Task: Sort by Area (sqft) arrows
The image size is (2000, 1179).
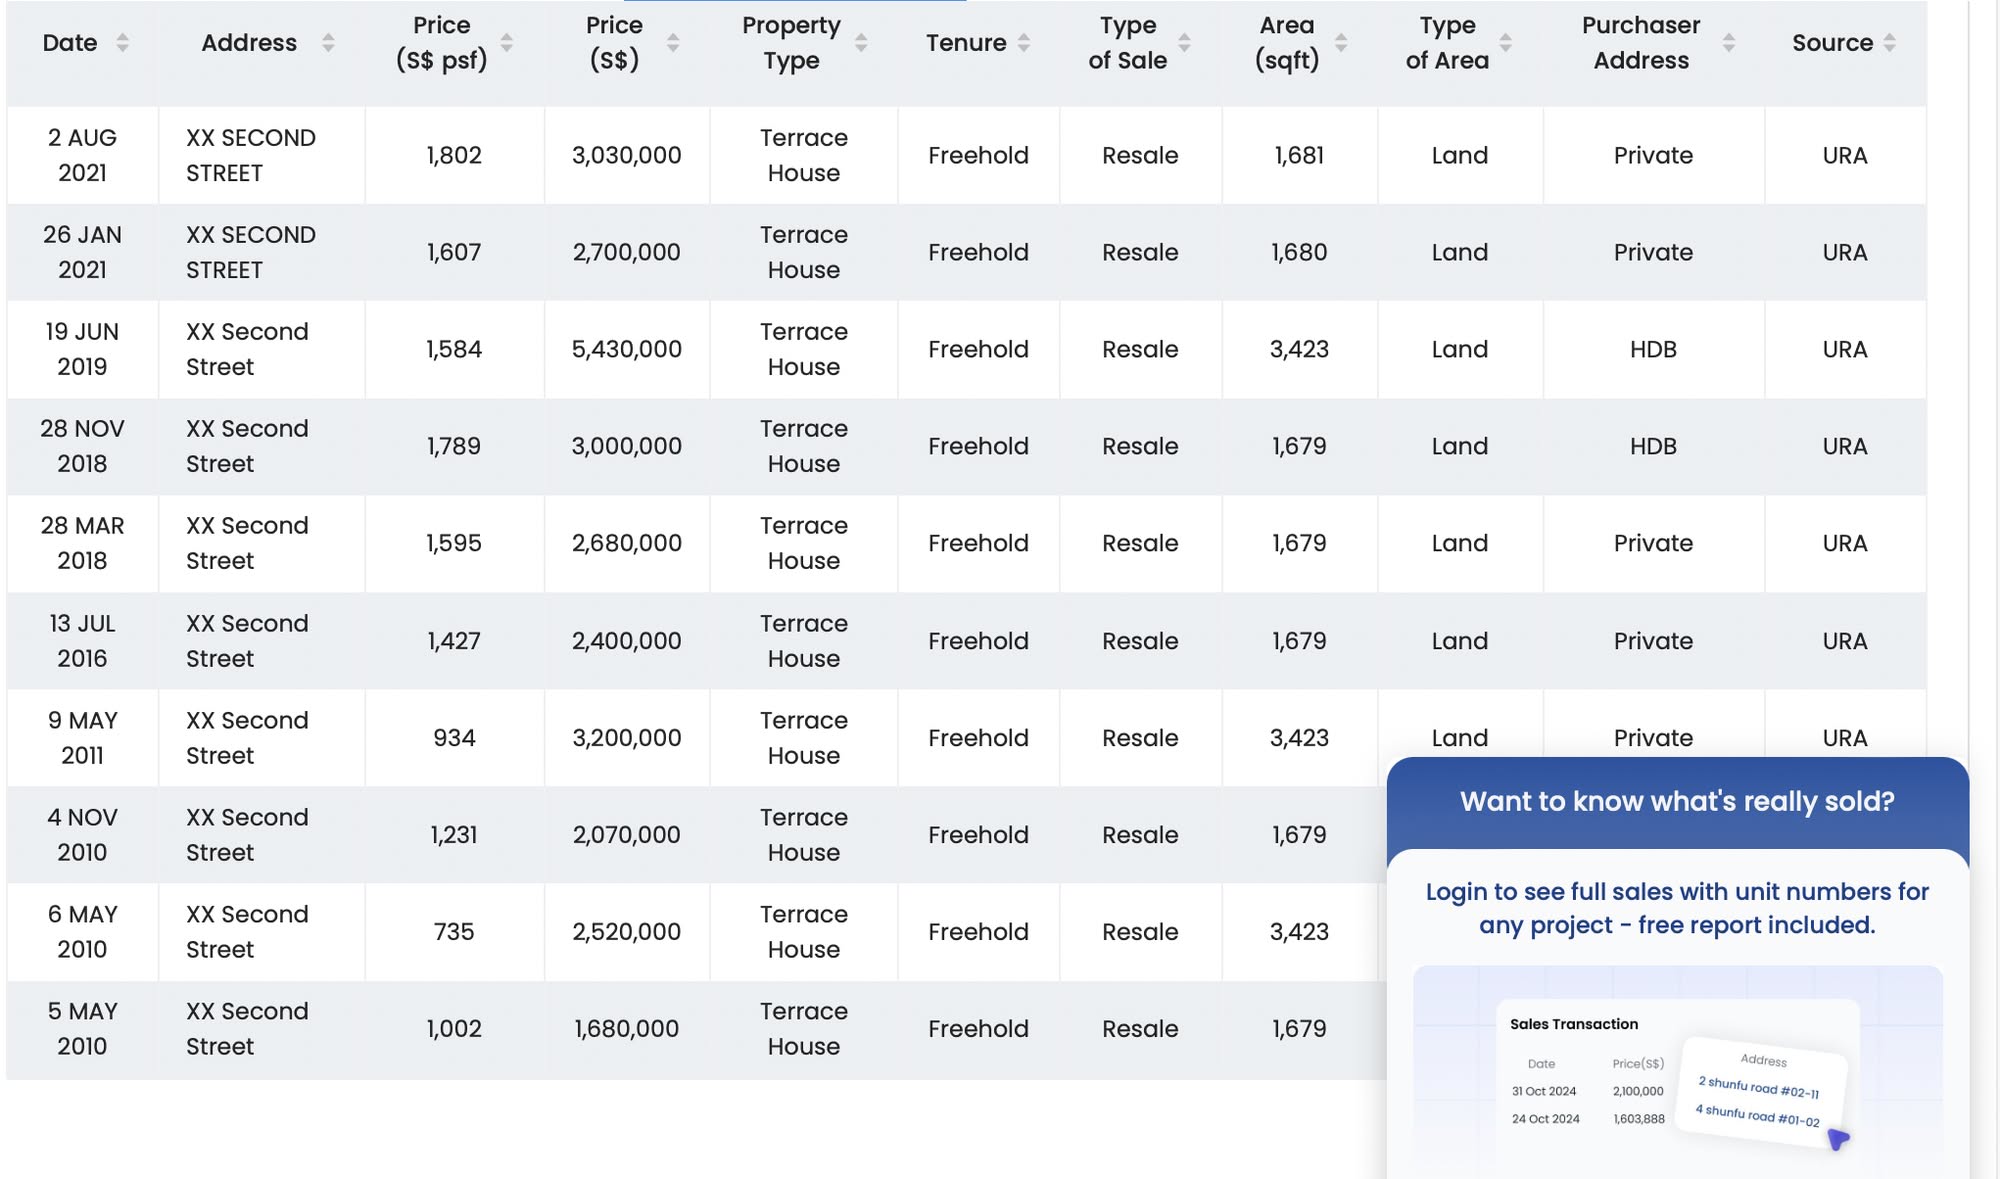Action: point(1341,43)
